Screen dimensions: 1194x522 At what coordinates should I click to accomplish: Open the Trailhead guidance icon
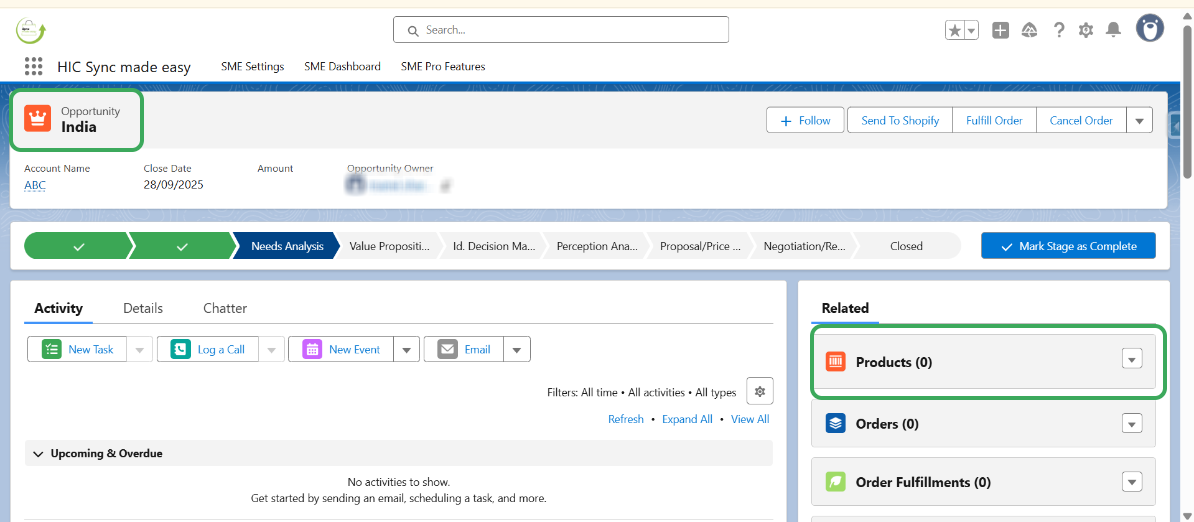[x=1030, y=30]
